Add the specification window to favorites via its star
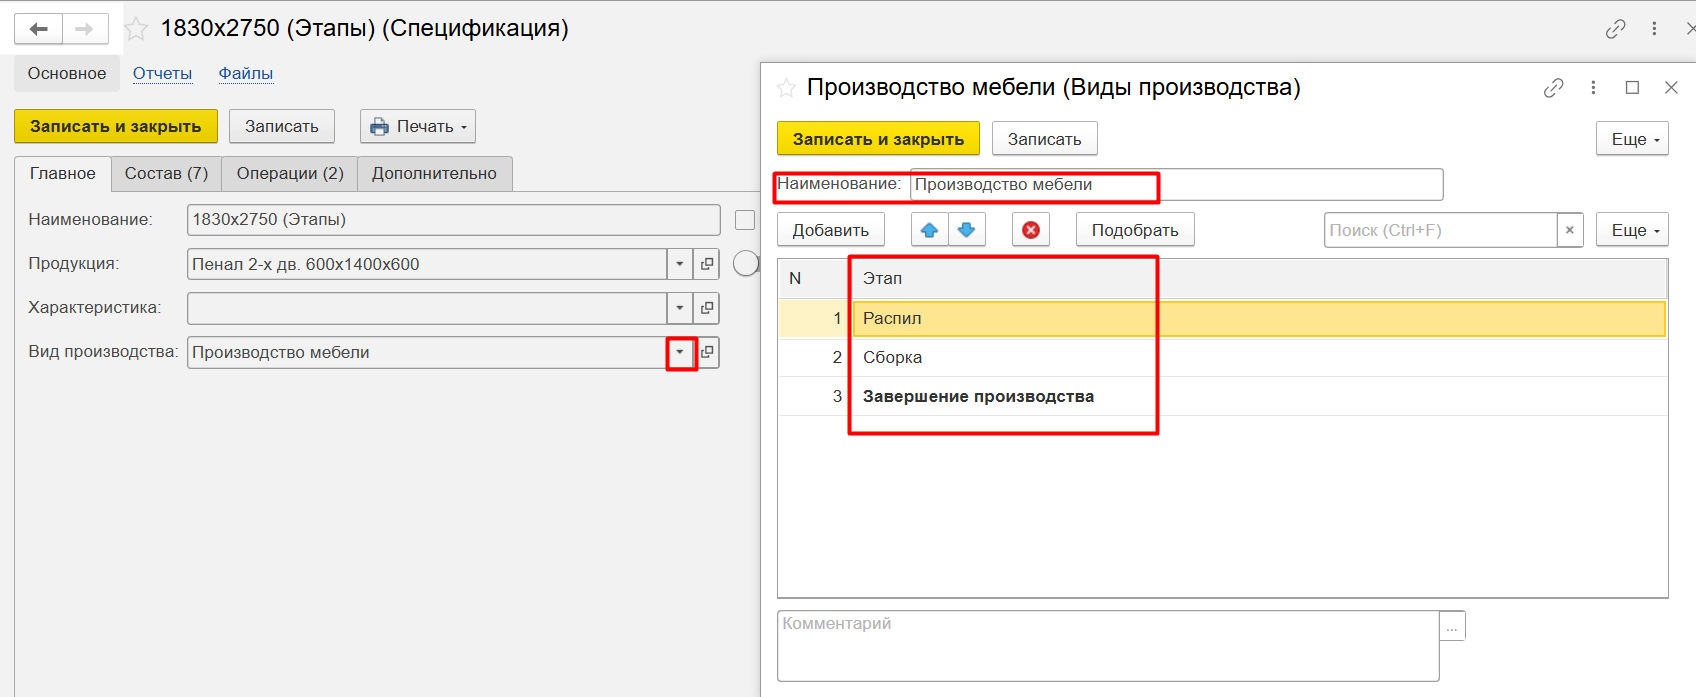The image size is (1696, 697). [136, 29]
